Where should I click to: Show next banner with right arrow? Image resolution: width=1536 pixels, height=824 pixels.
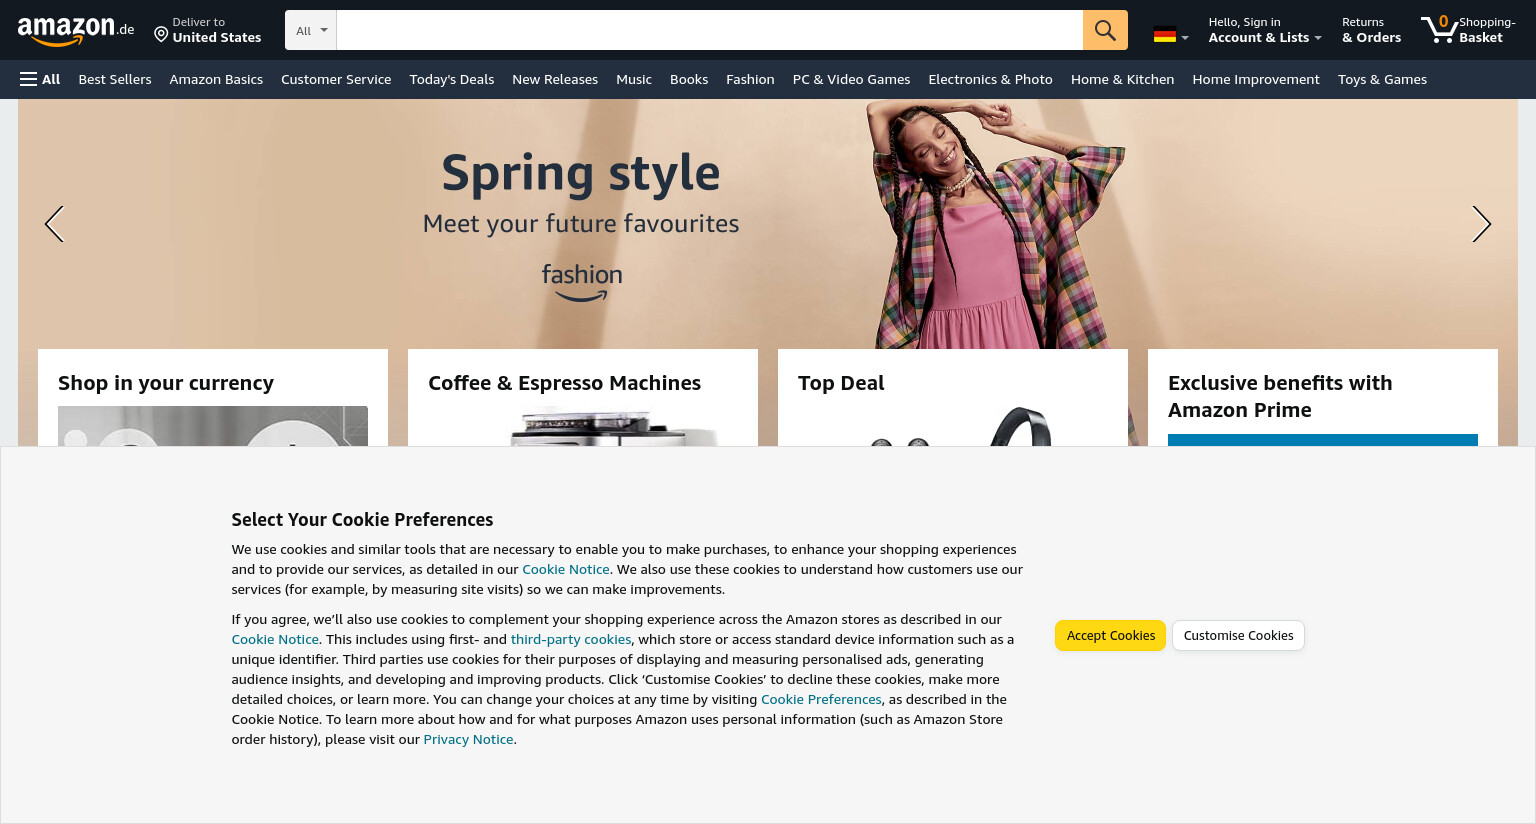pos(1481,224)
